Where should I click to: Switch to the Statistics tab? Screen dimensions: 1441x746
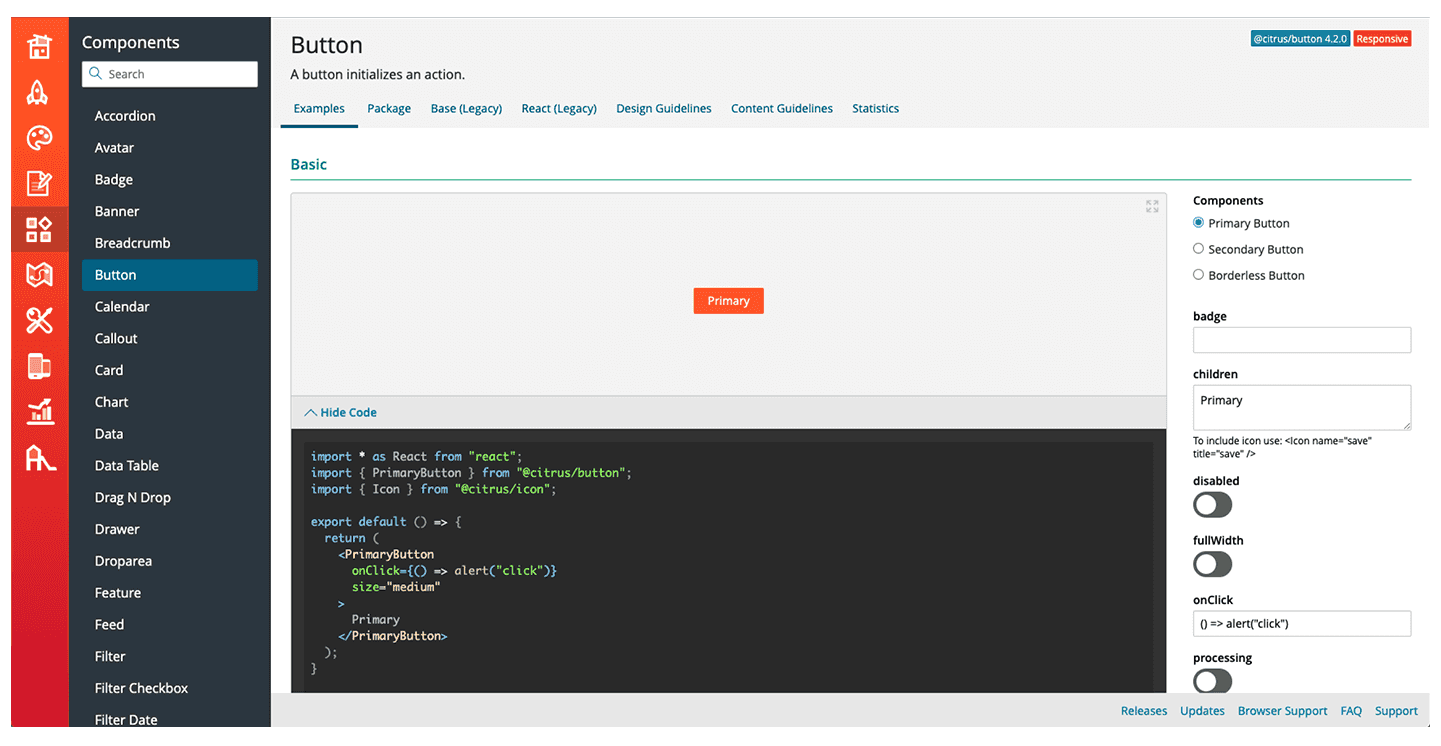[x=875, y=108]
